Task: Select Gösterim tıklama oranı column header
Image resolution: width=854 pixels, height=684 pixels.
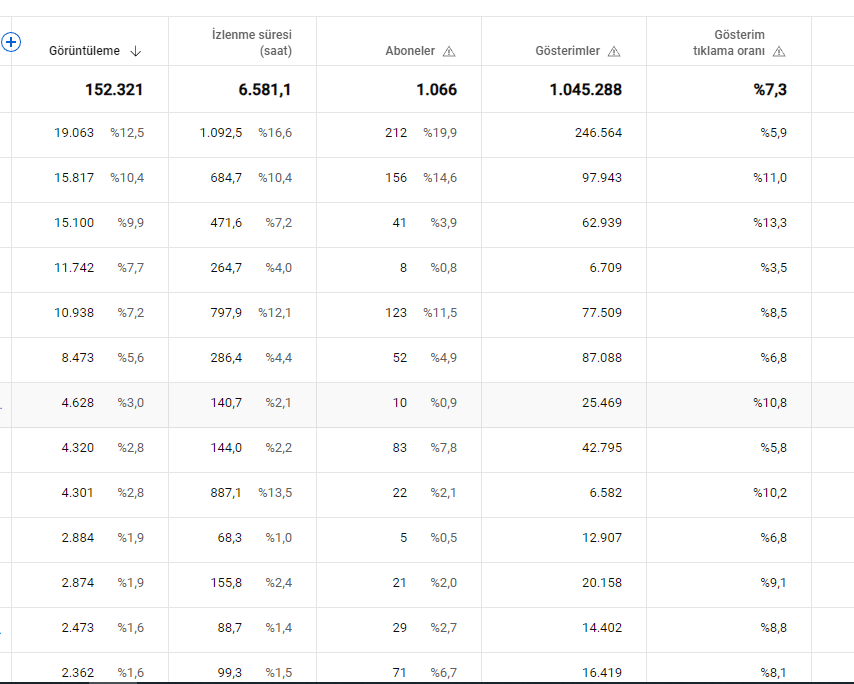Action: 729,43
